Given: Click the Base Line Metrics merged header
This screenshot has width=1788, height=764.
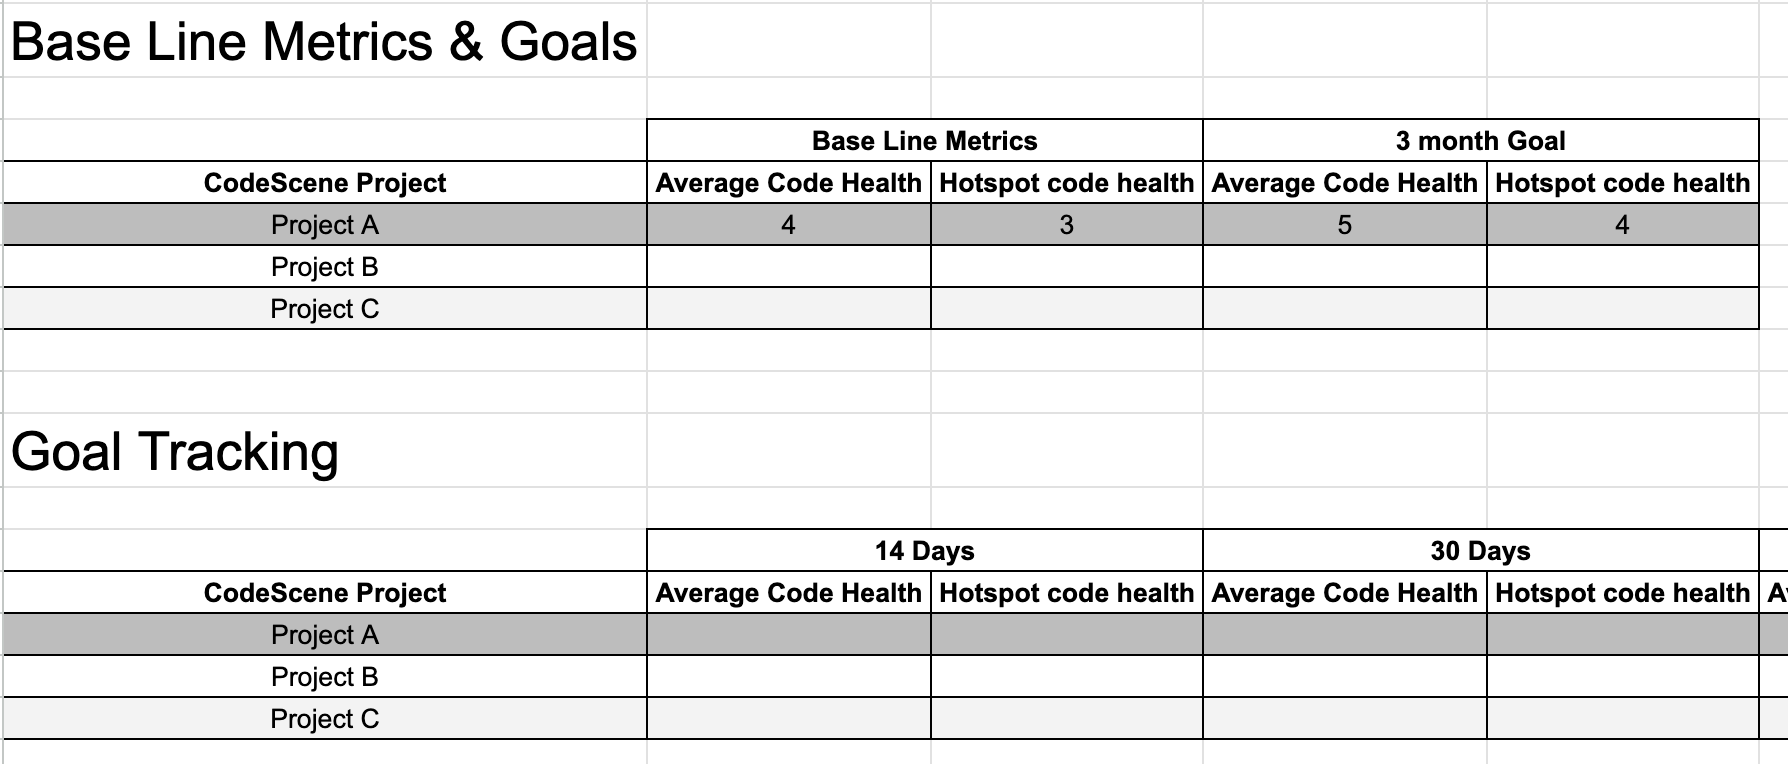Looking at the screenshot, I should 924,141.
